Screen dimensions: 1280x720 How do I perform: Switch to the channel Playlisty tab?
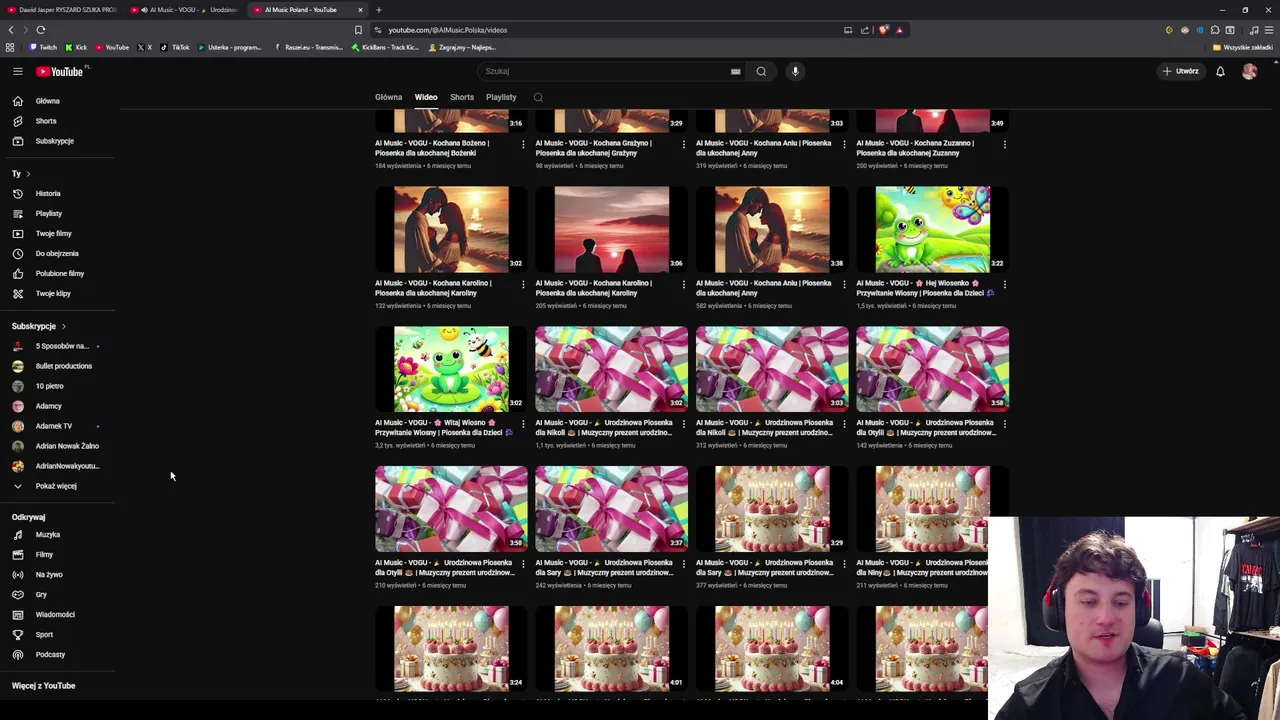click(501, 97)
